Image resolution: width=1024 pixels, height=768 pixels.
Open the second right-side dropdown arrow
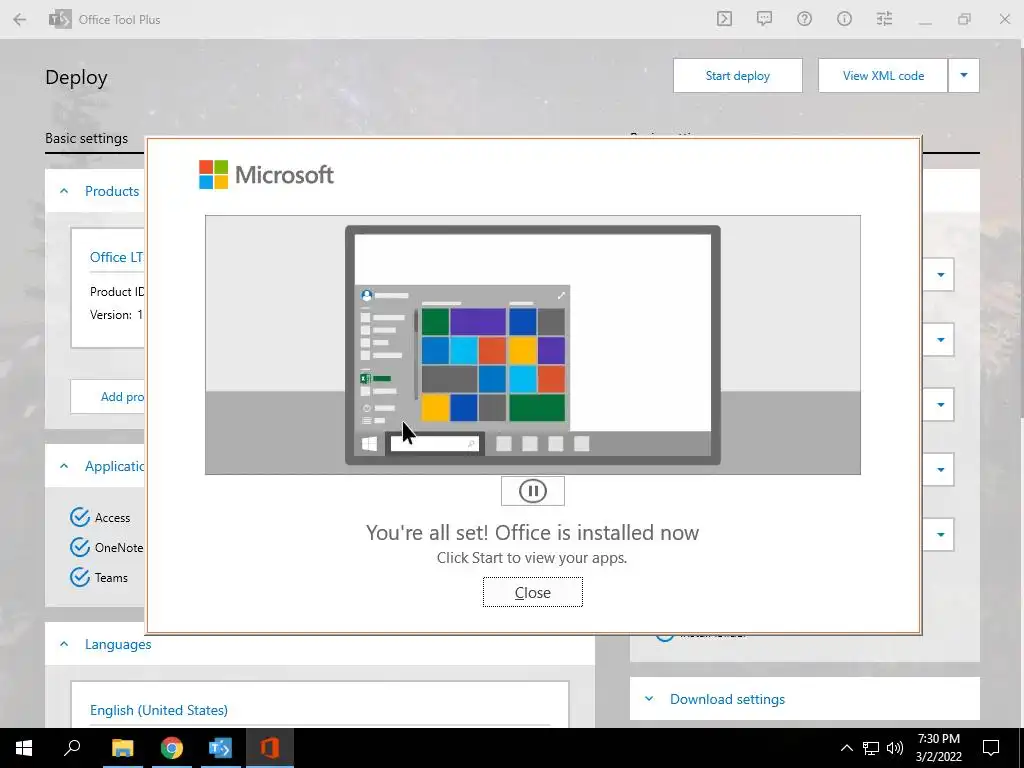pyautogui.click(x=940, y=340)
